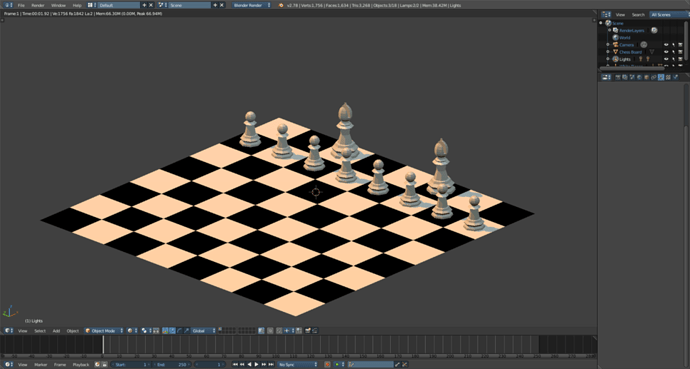
Task: Open the Constraints tab chain icon
Action: (653, 77)
